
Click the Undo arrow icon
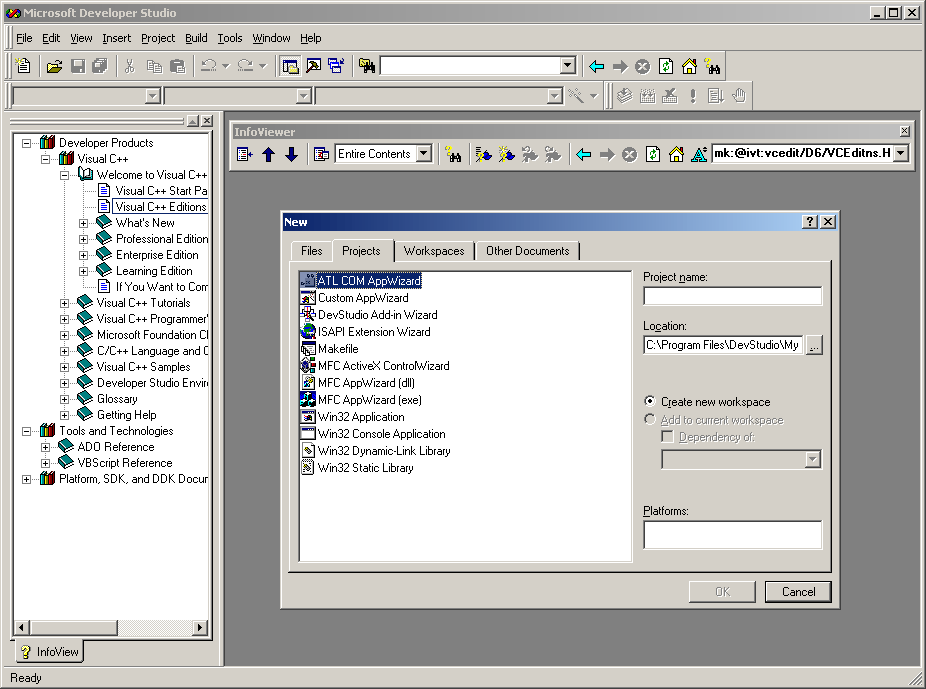[x=208, y=66]
